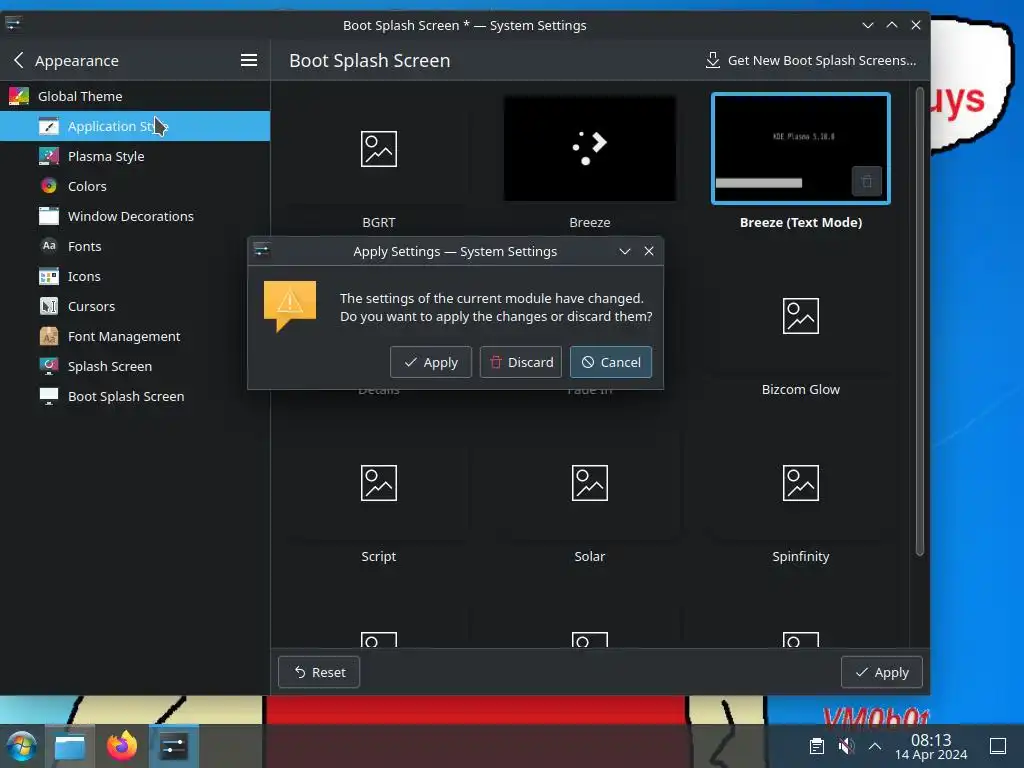This screenshot has width=1024, height=768.
Task: Click the Font Management icon
Action: (x=48, y=336)
